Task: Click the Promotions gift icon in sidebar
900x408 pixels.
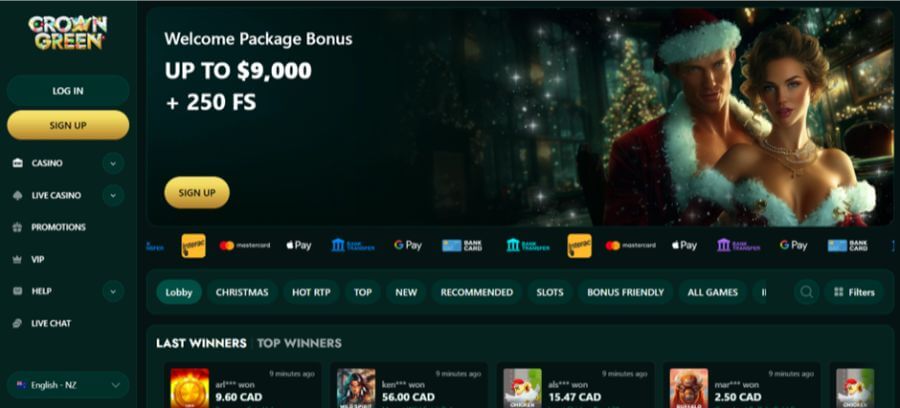Action: [x=17, y=227]
